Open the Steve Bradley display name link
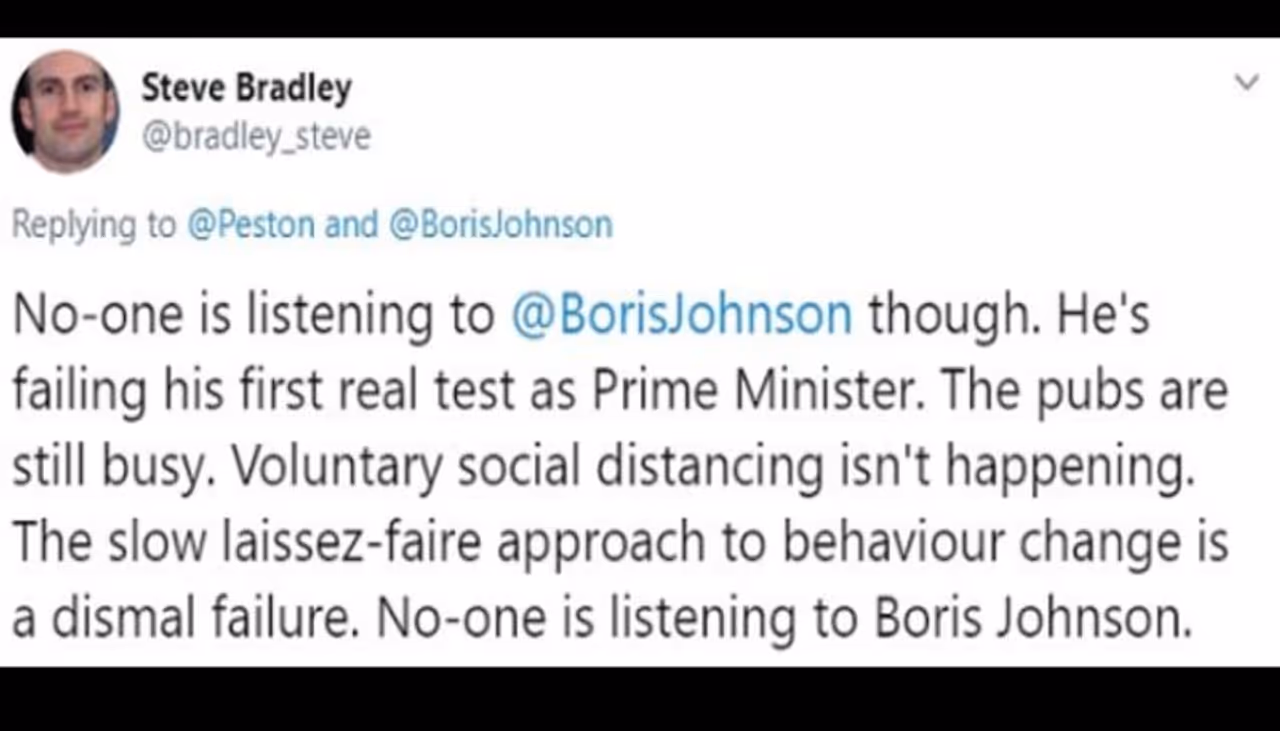The image size is (1280, 731). (x=246, y=89)
